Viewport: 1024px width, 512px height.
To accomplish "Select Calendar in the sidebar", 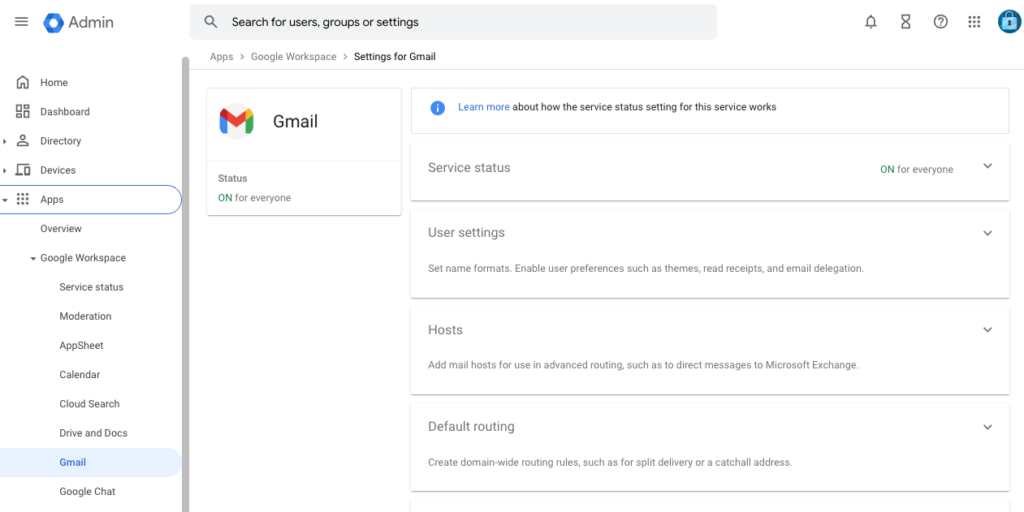I will tap(80, 375).
